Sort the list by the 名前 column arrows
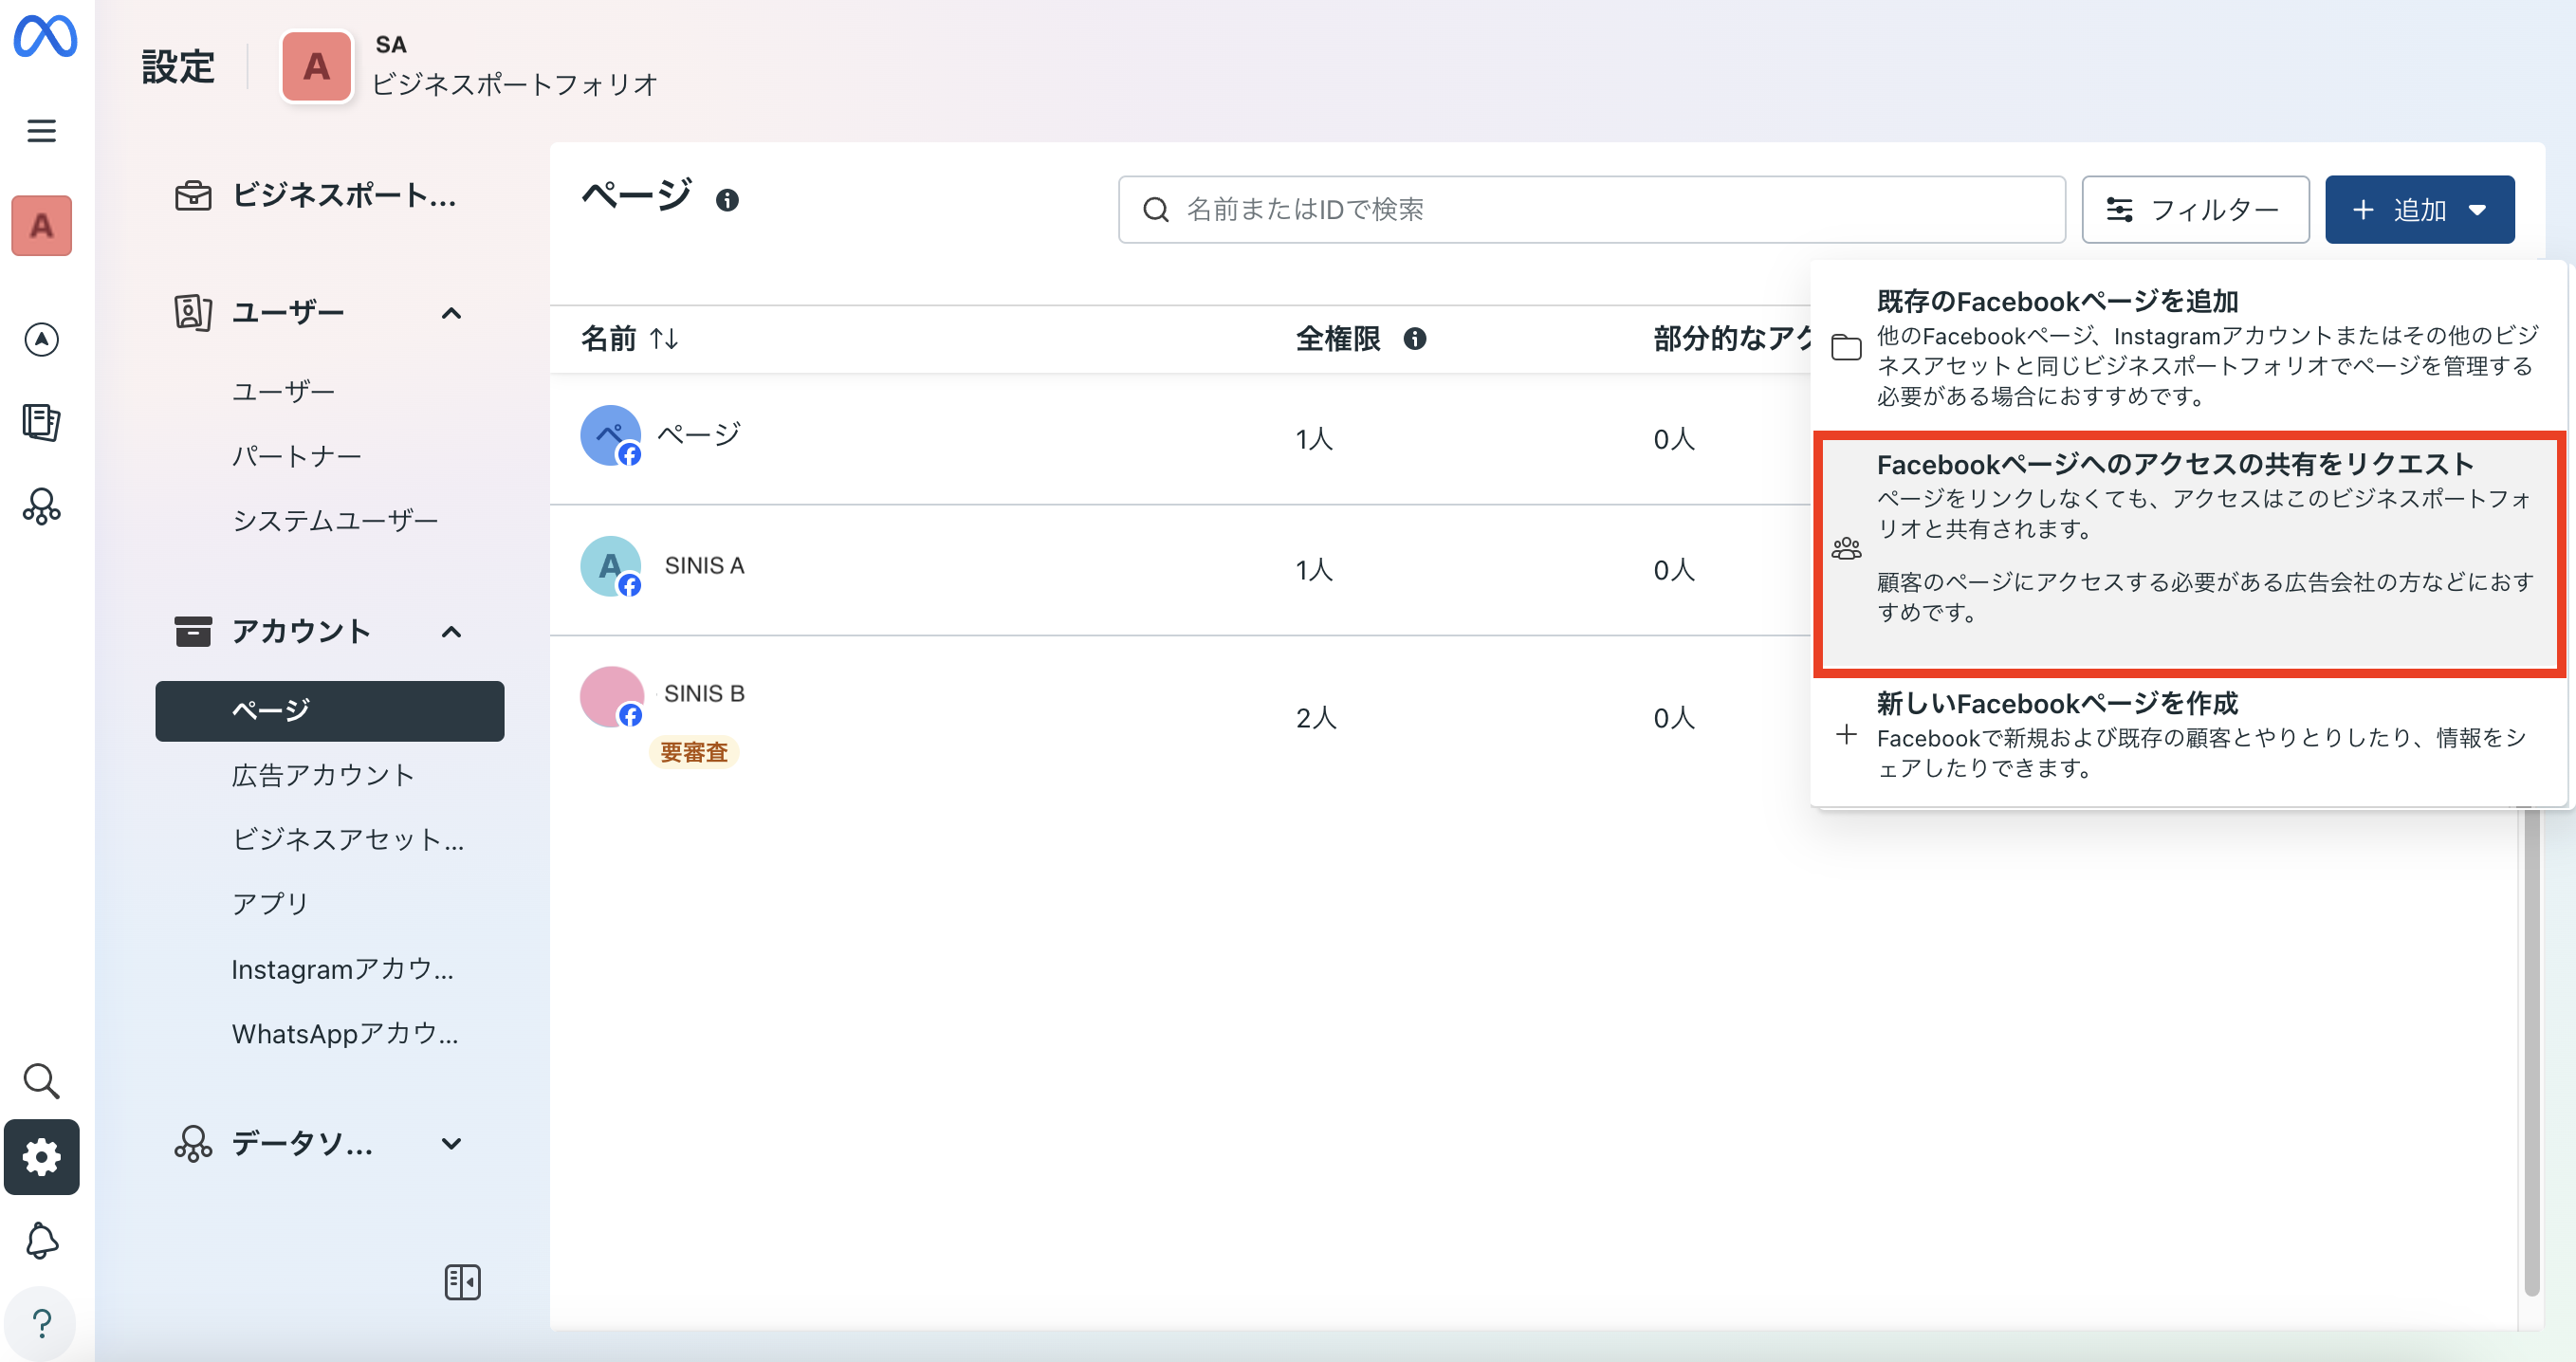Image resolution: width=2576 pixels, height=1362 pixels. click(x=664, y=339)
